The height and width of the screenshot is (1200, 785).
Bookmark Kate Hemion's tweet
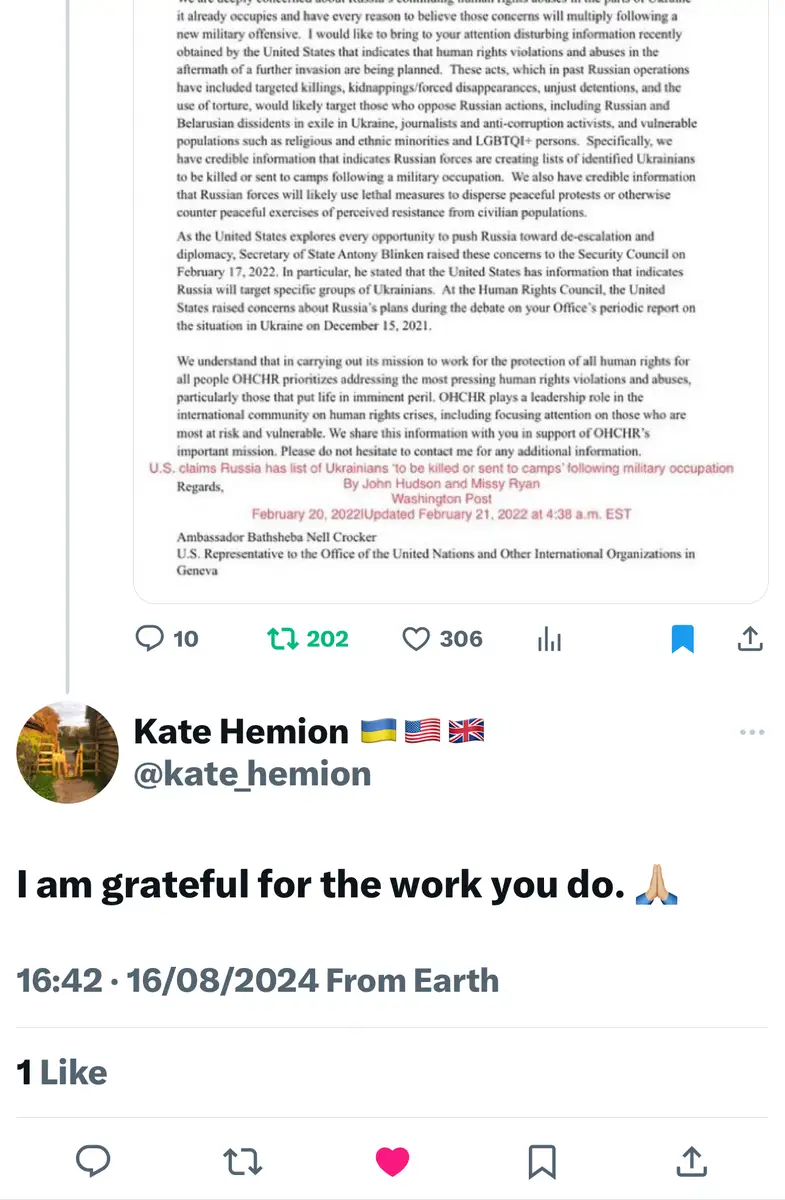click(x=541, y=1161)
